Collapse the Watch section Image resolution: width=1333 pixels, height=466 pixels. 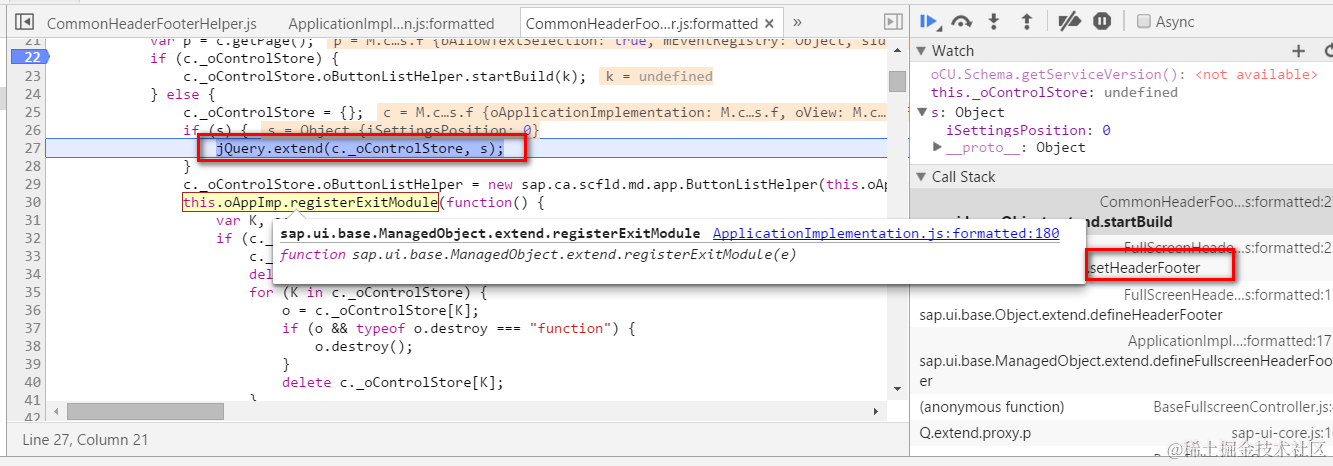(x=921, y=51)
